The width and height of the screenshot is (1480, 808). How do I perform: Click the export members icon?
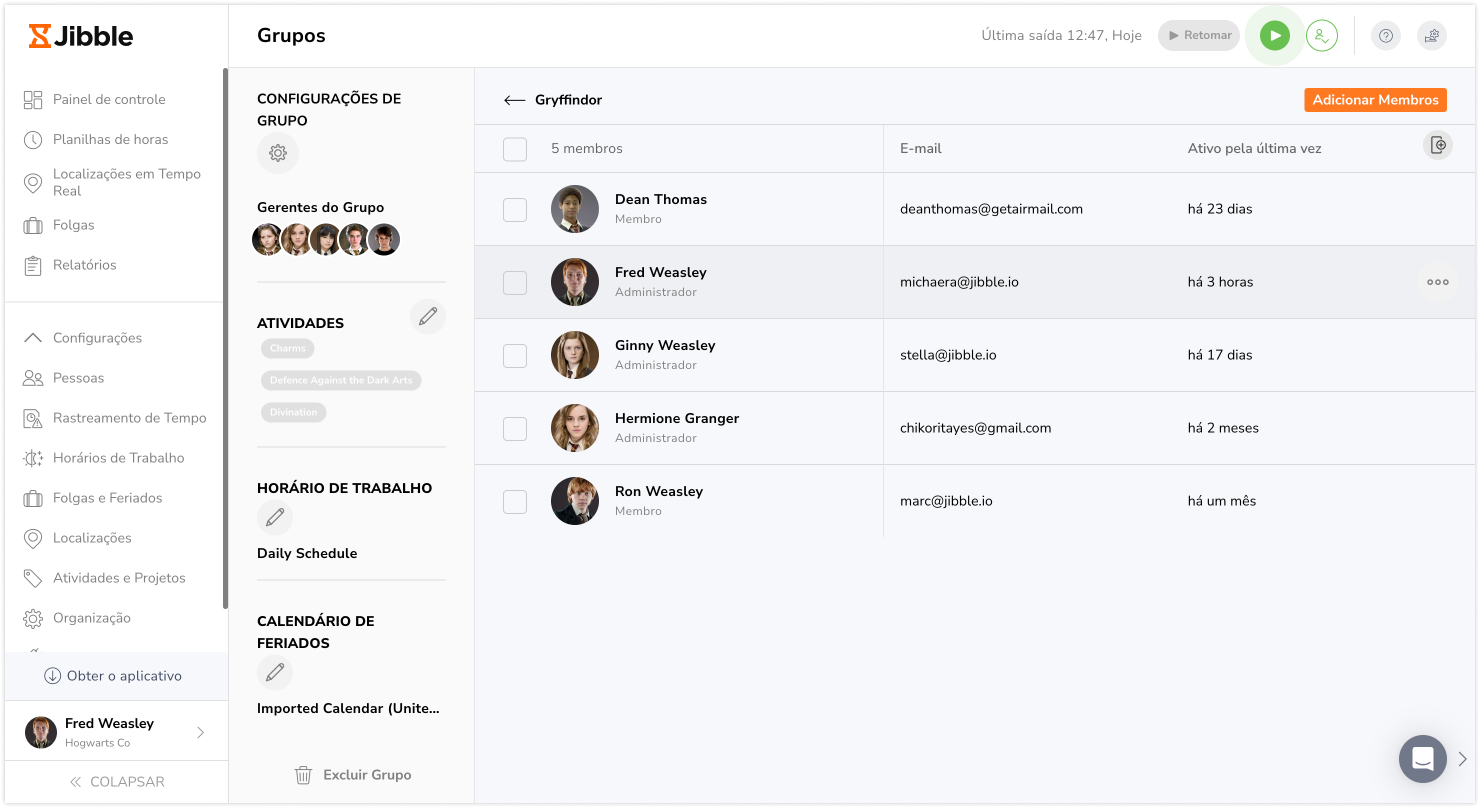(1438, 145)
